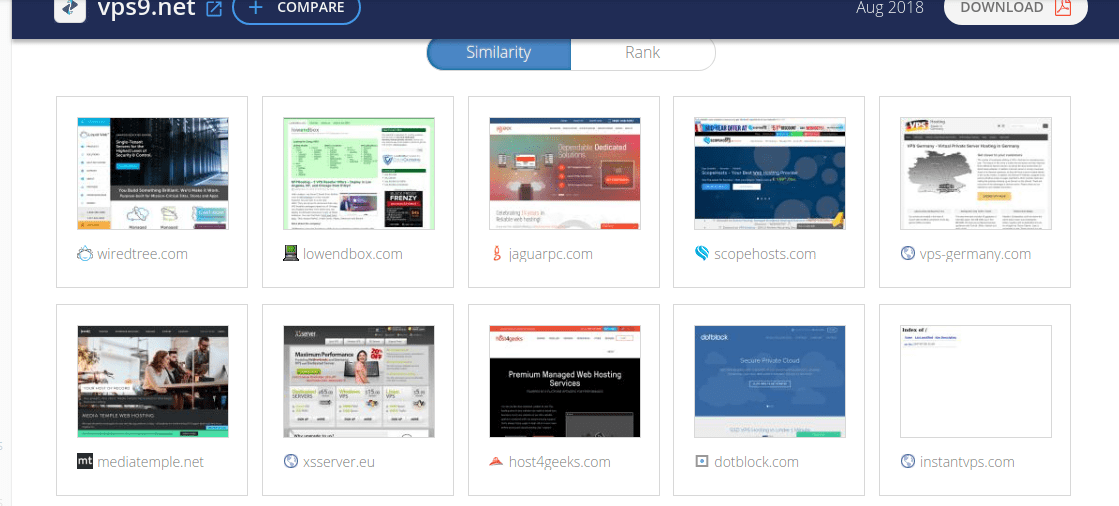Click the scopehosts.com site thumbnail
1119x506 pixels.
(x=769, y=173)
